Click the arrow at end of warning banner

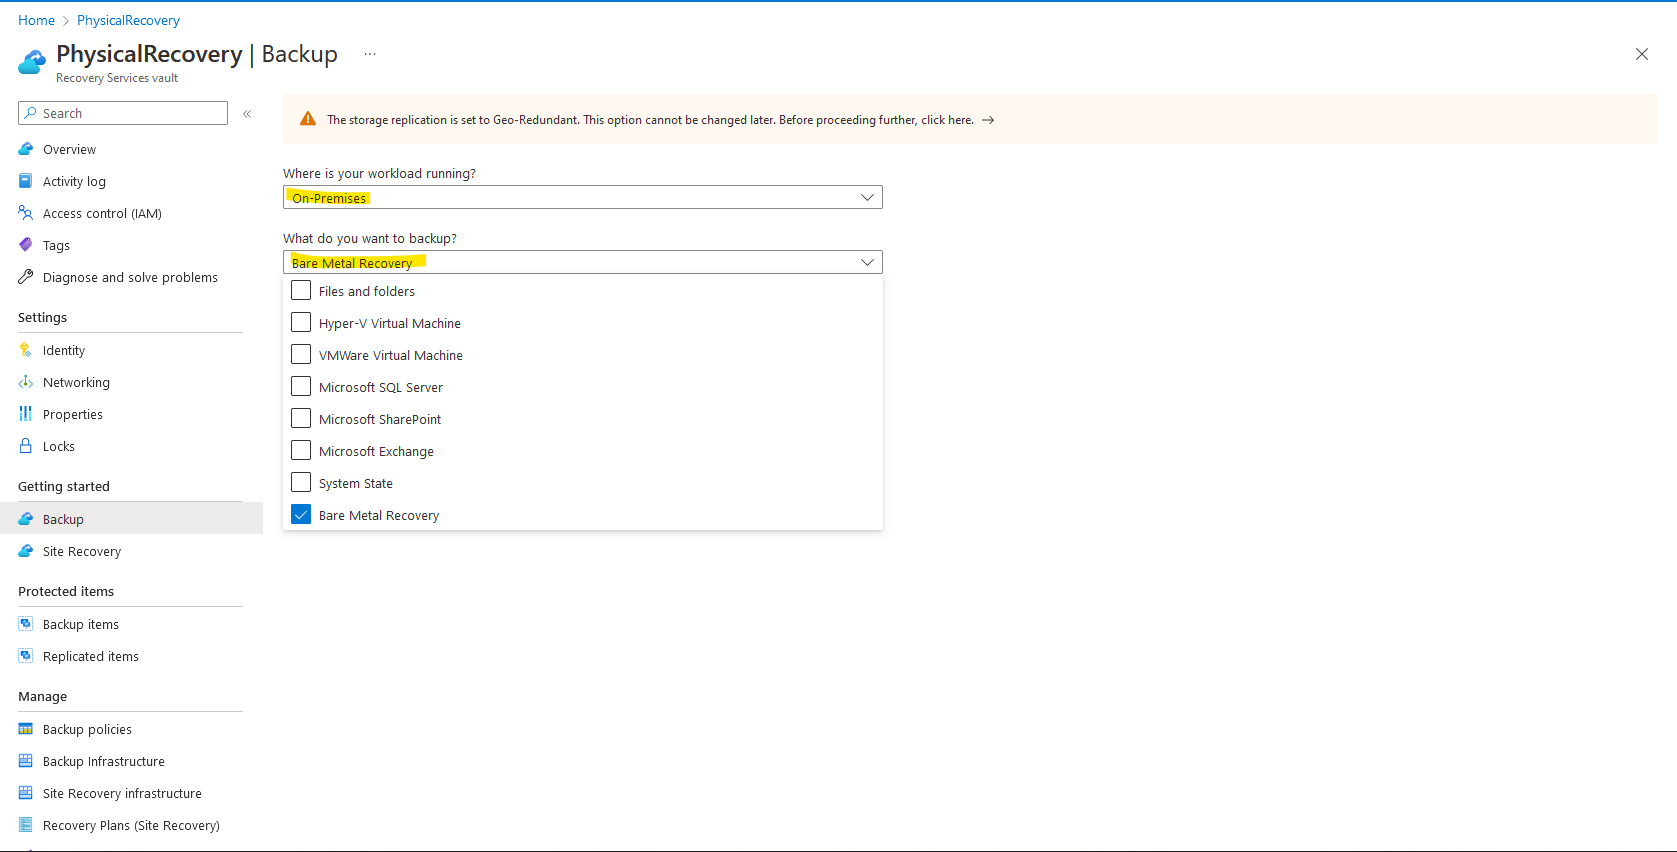click(988, 120)
